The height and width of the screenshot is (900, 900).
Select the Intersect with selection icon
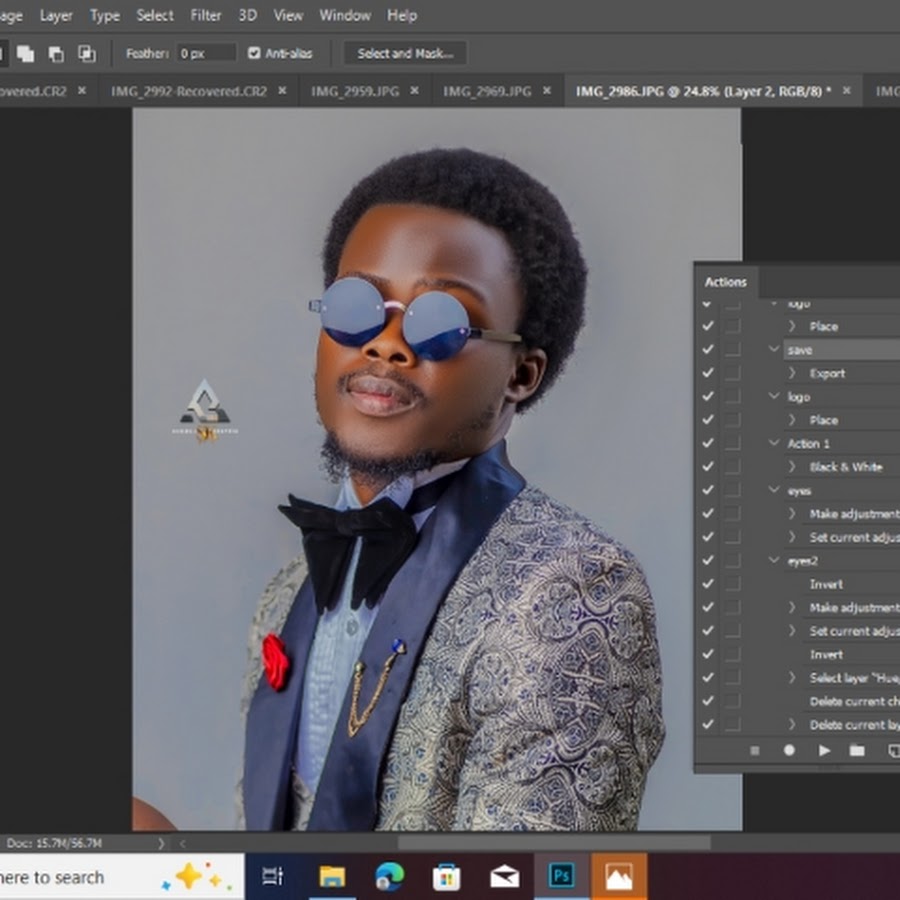(87, 54)
